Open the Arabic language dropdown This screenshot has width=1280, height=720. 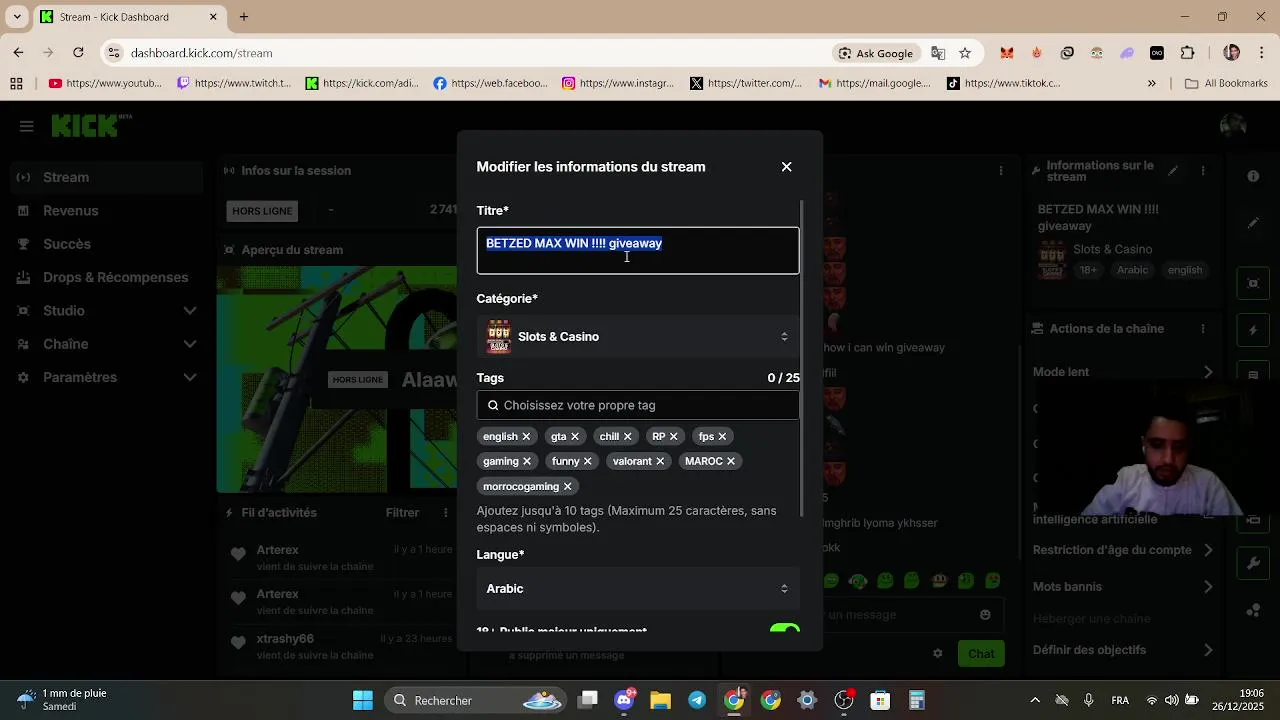(638, 589)
